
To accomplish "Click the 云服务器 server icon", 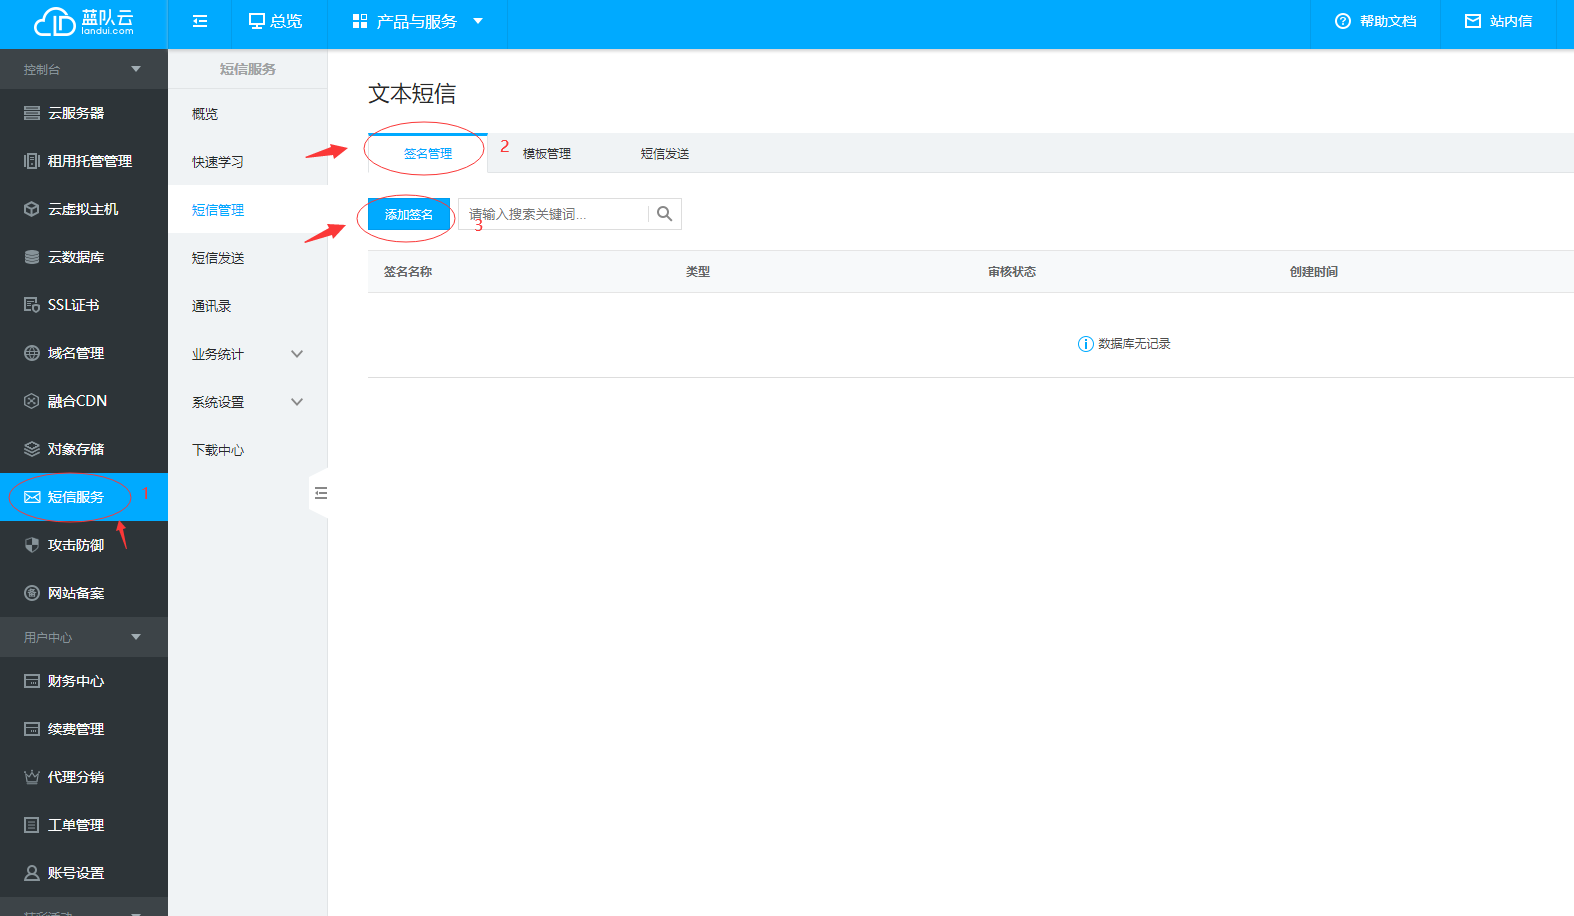I will 32,113.
